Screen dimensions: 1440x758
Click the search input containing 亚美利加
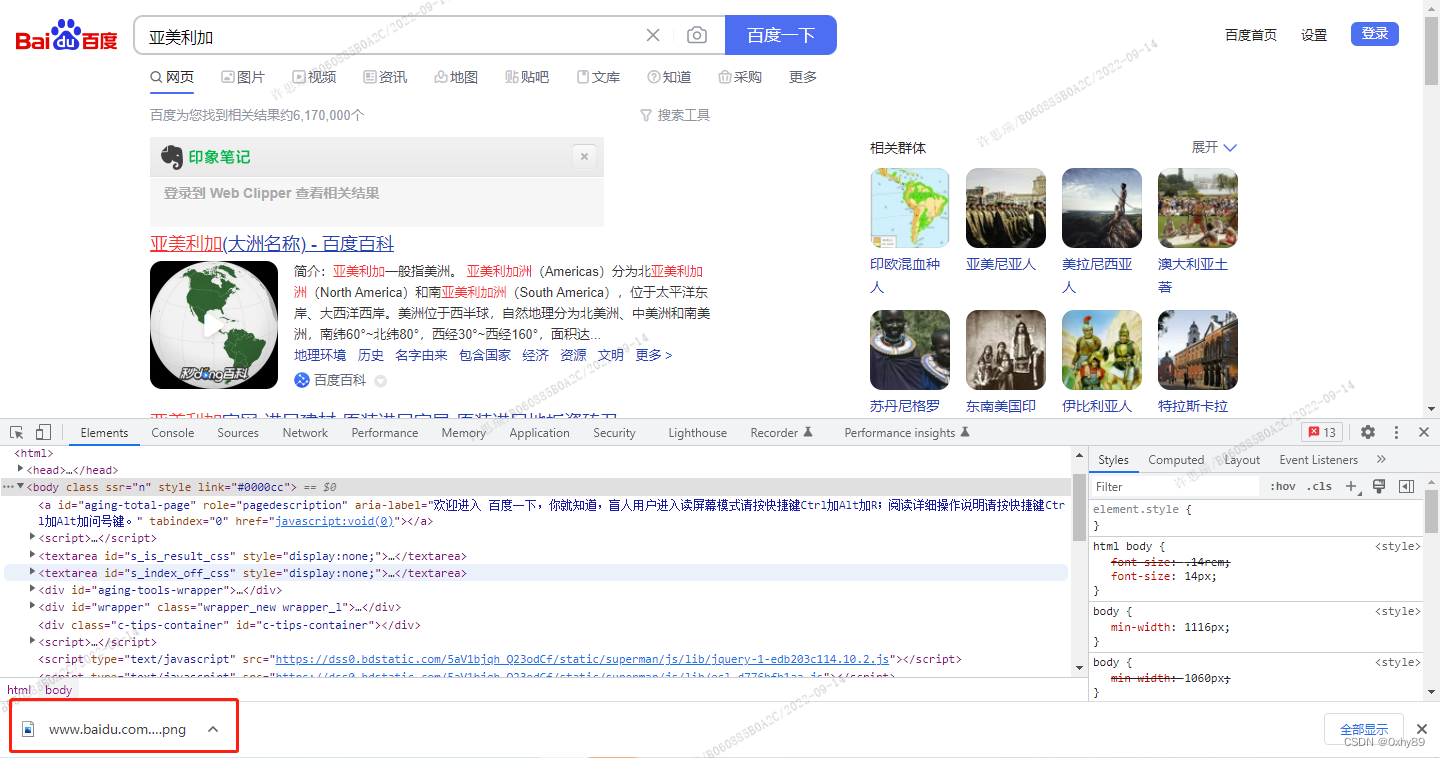click(x=390, y=36)
